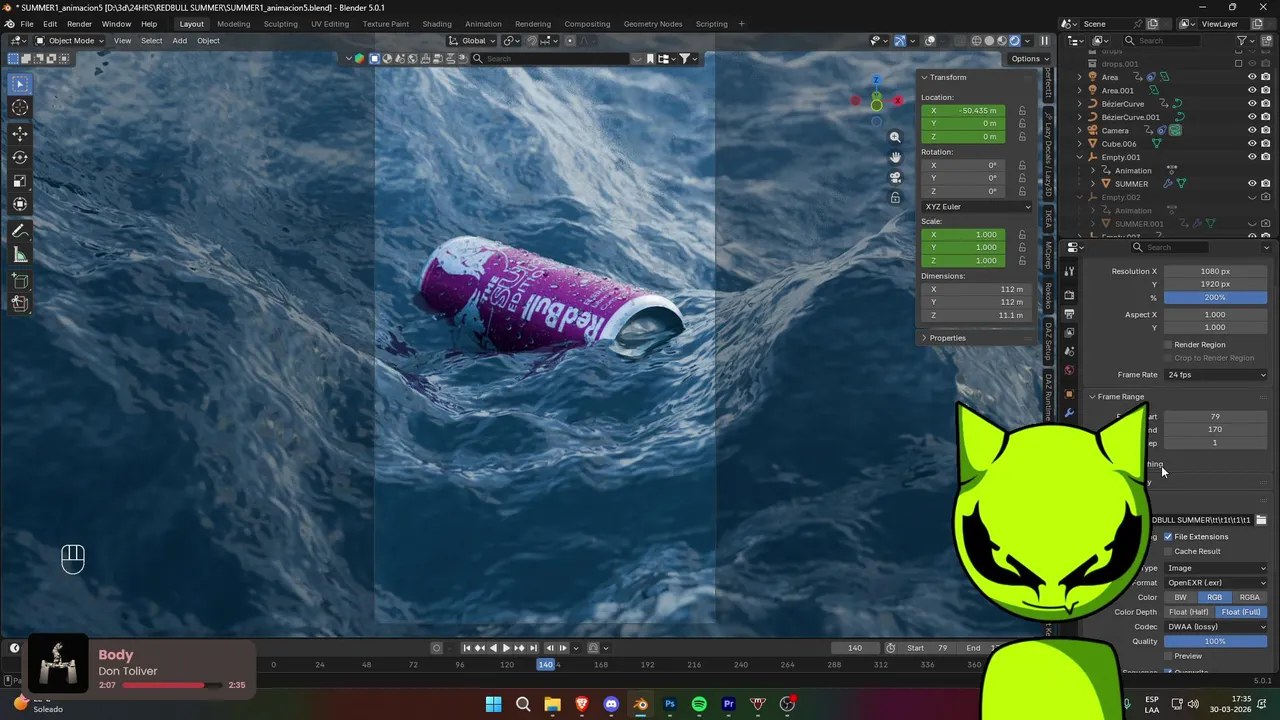Open the DWAA (lossy) codec dropdown
This screenshot has width=1280, height=720.
point(1216,627)
